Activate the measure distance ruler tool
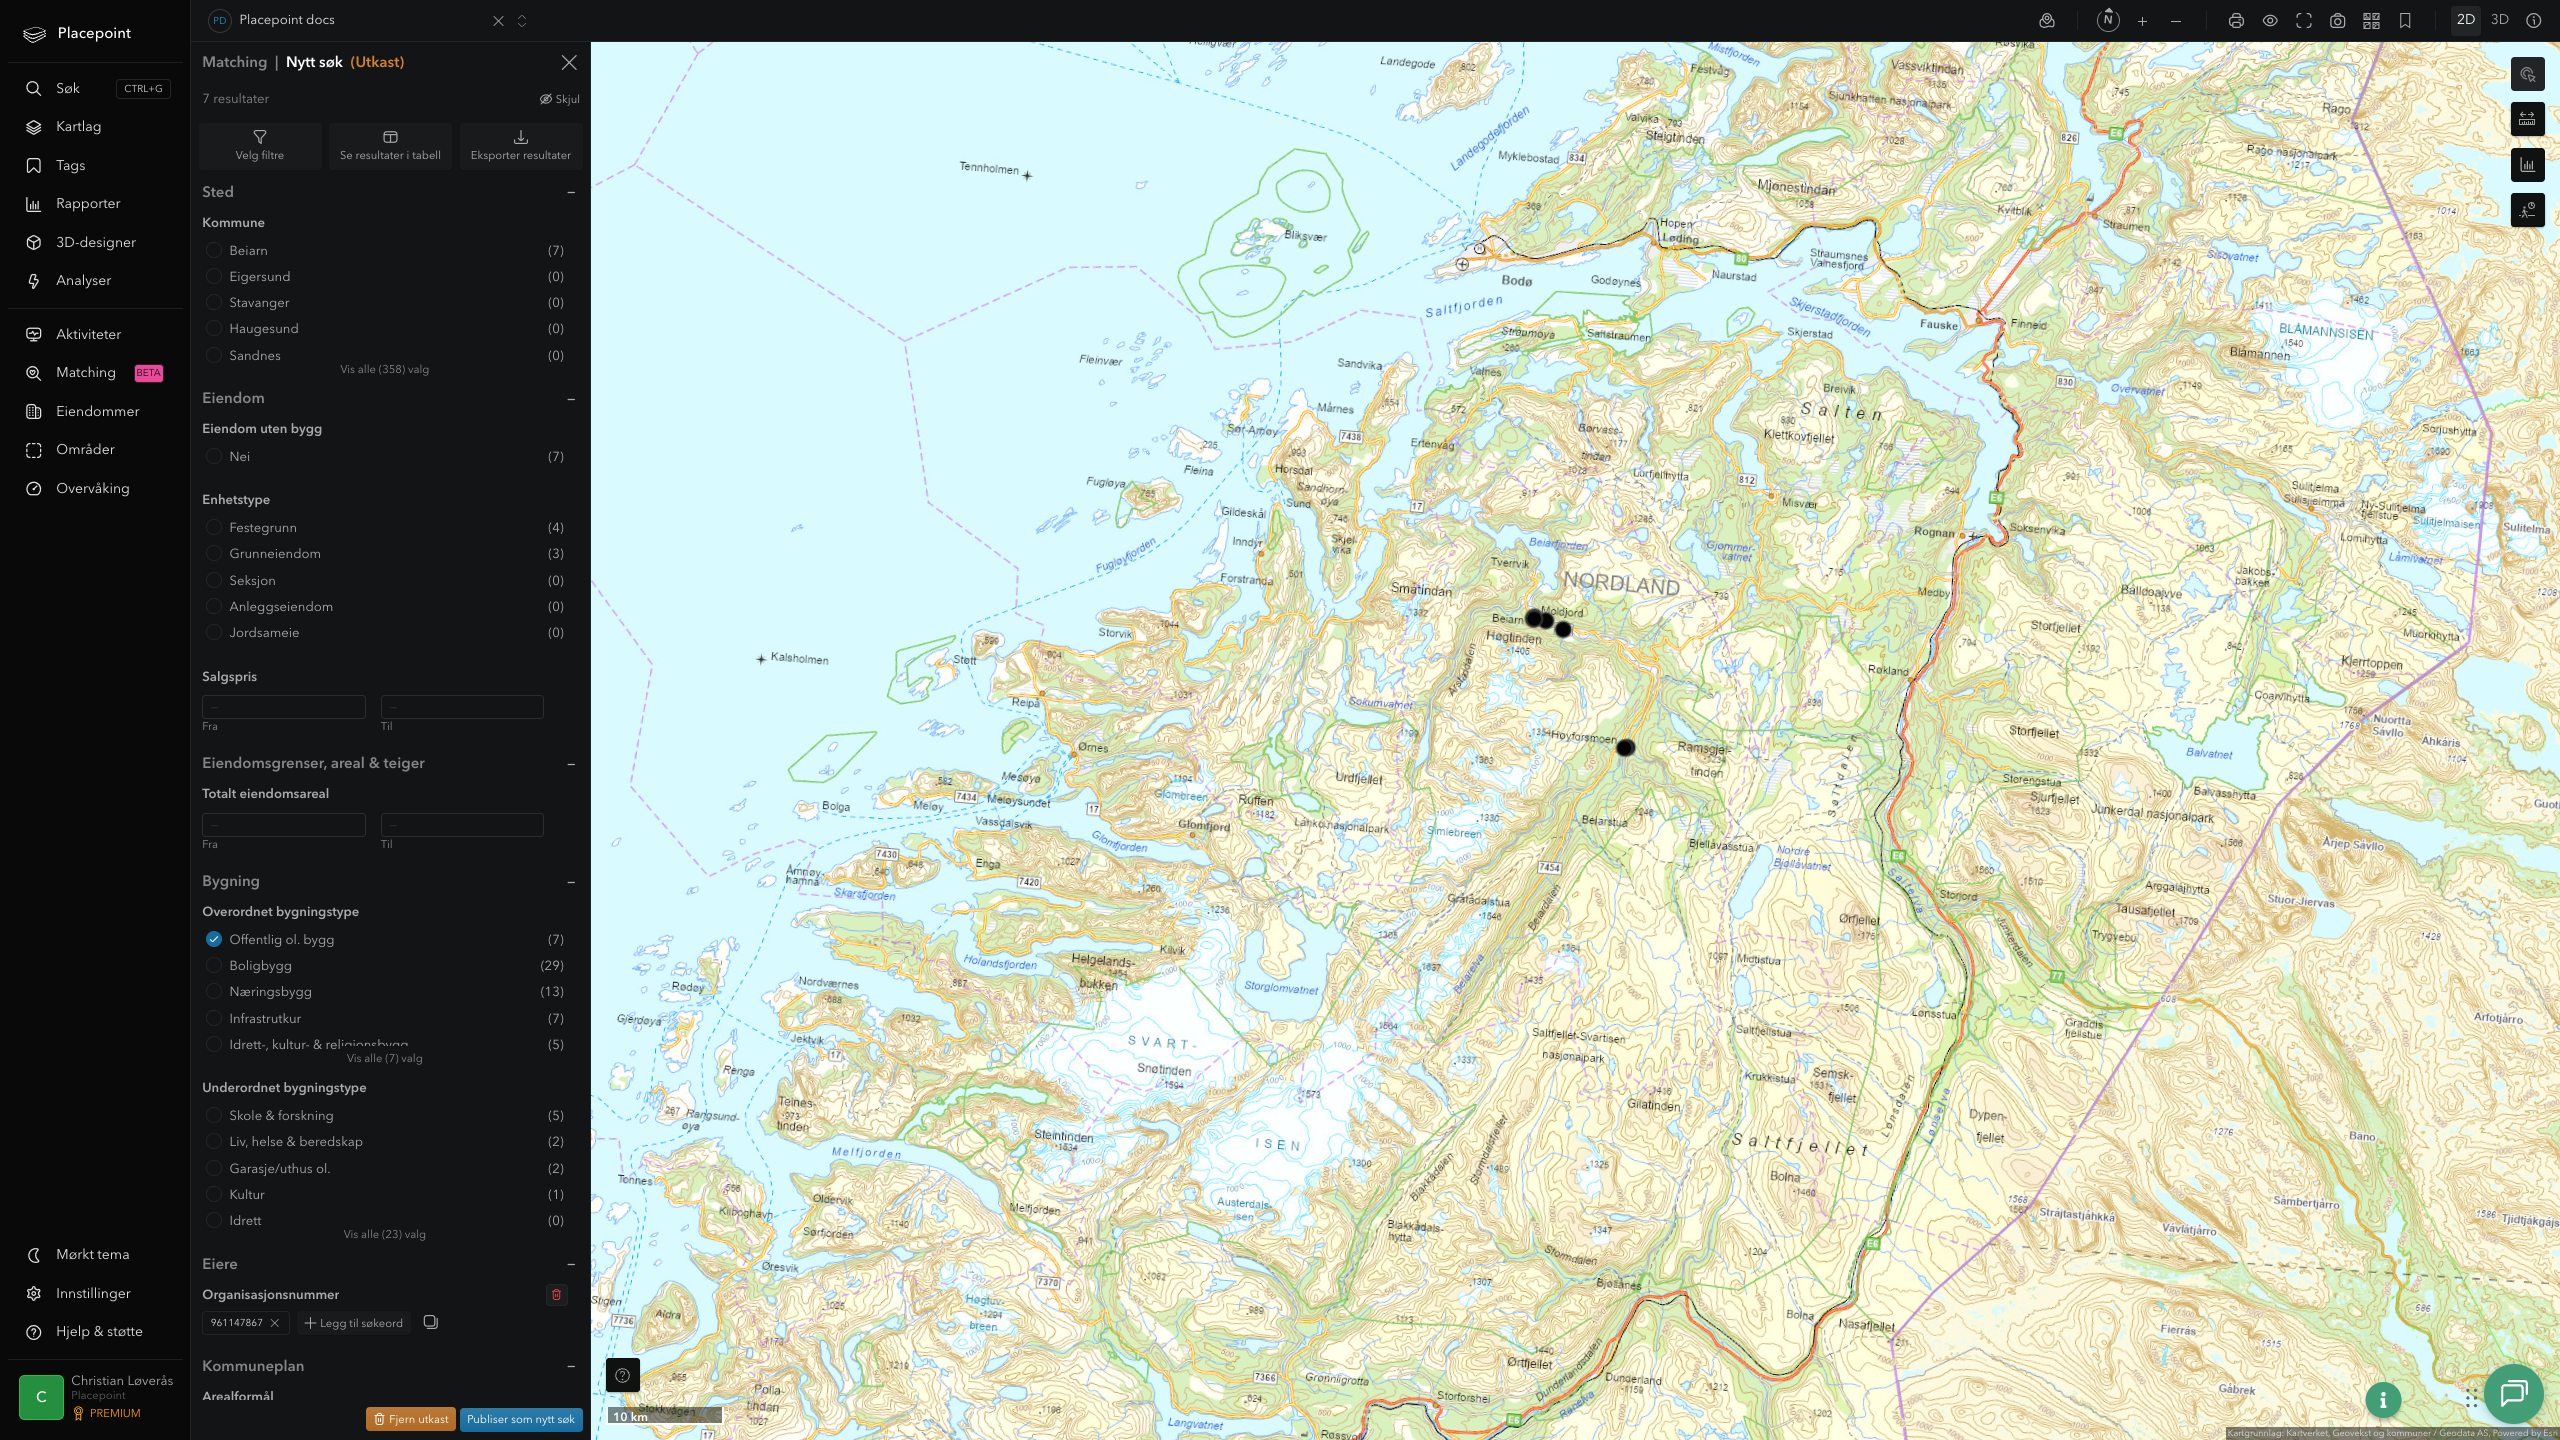 coord(2528,119)
